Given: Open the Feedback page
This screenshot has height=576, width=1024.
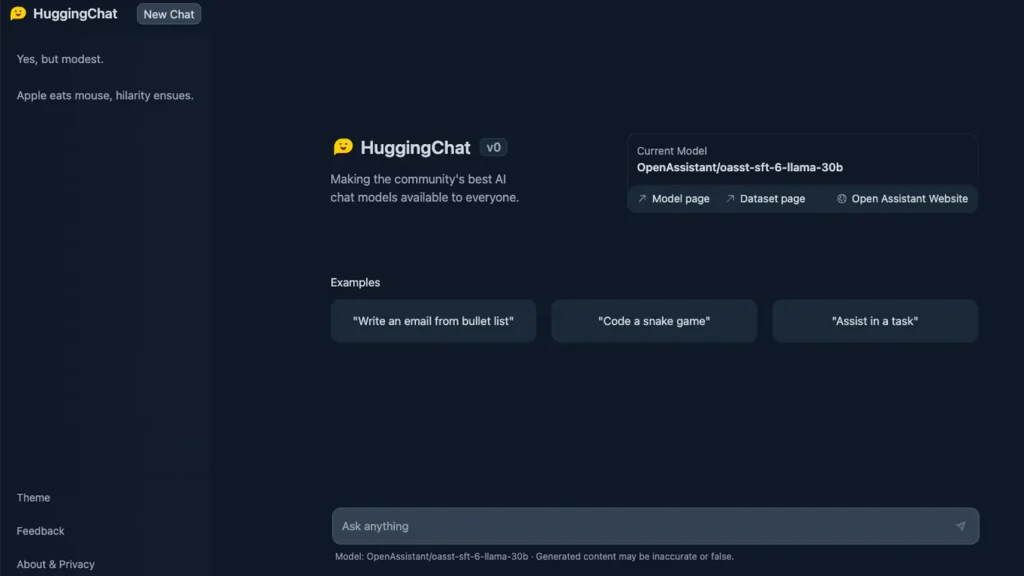Looking at the screenshot, I should click(40, 531).
